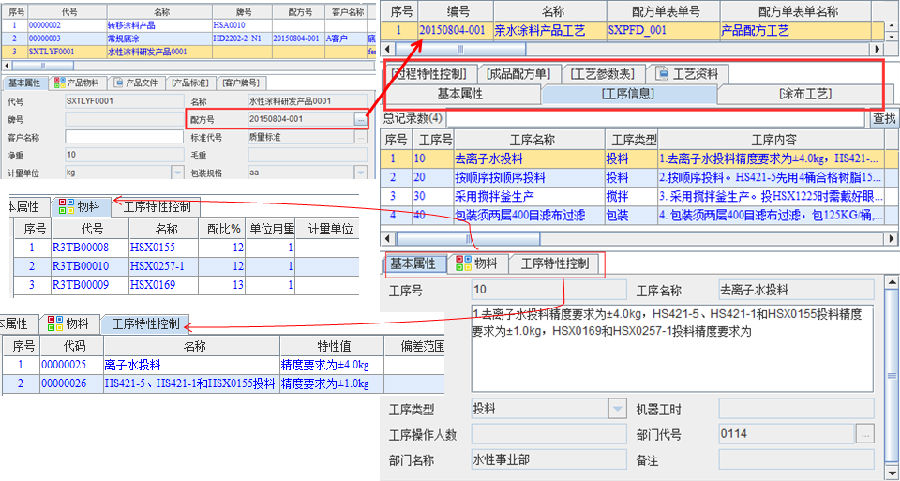The image size is (900, 481).
Task: Click the 客户名称 input field
Action: point(121,137)
